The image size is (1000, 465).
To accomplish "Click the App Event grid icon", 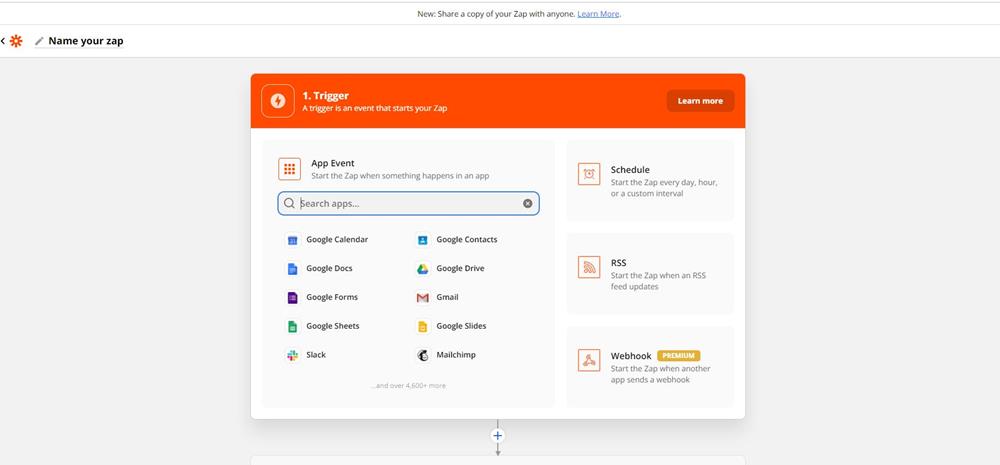I will pos(290,169).
